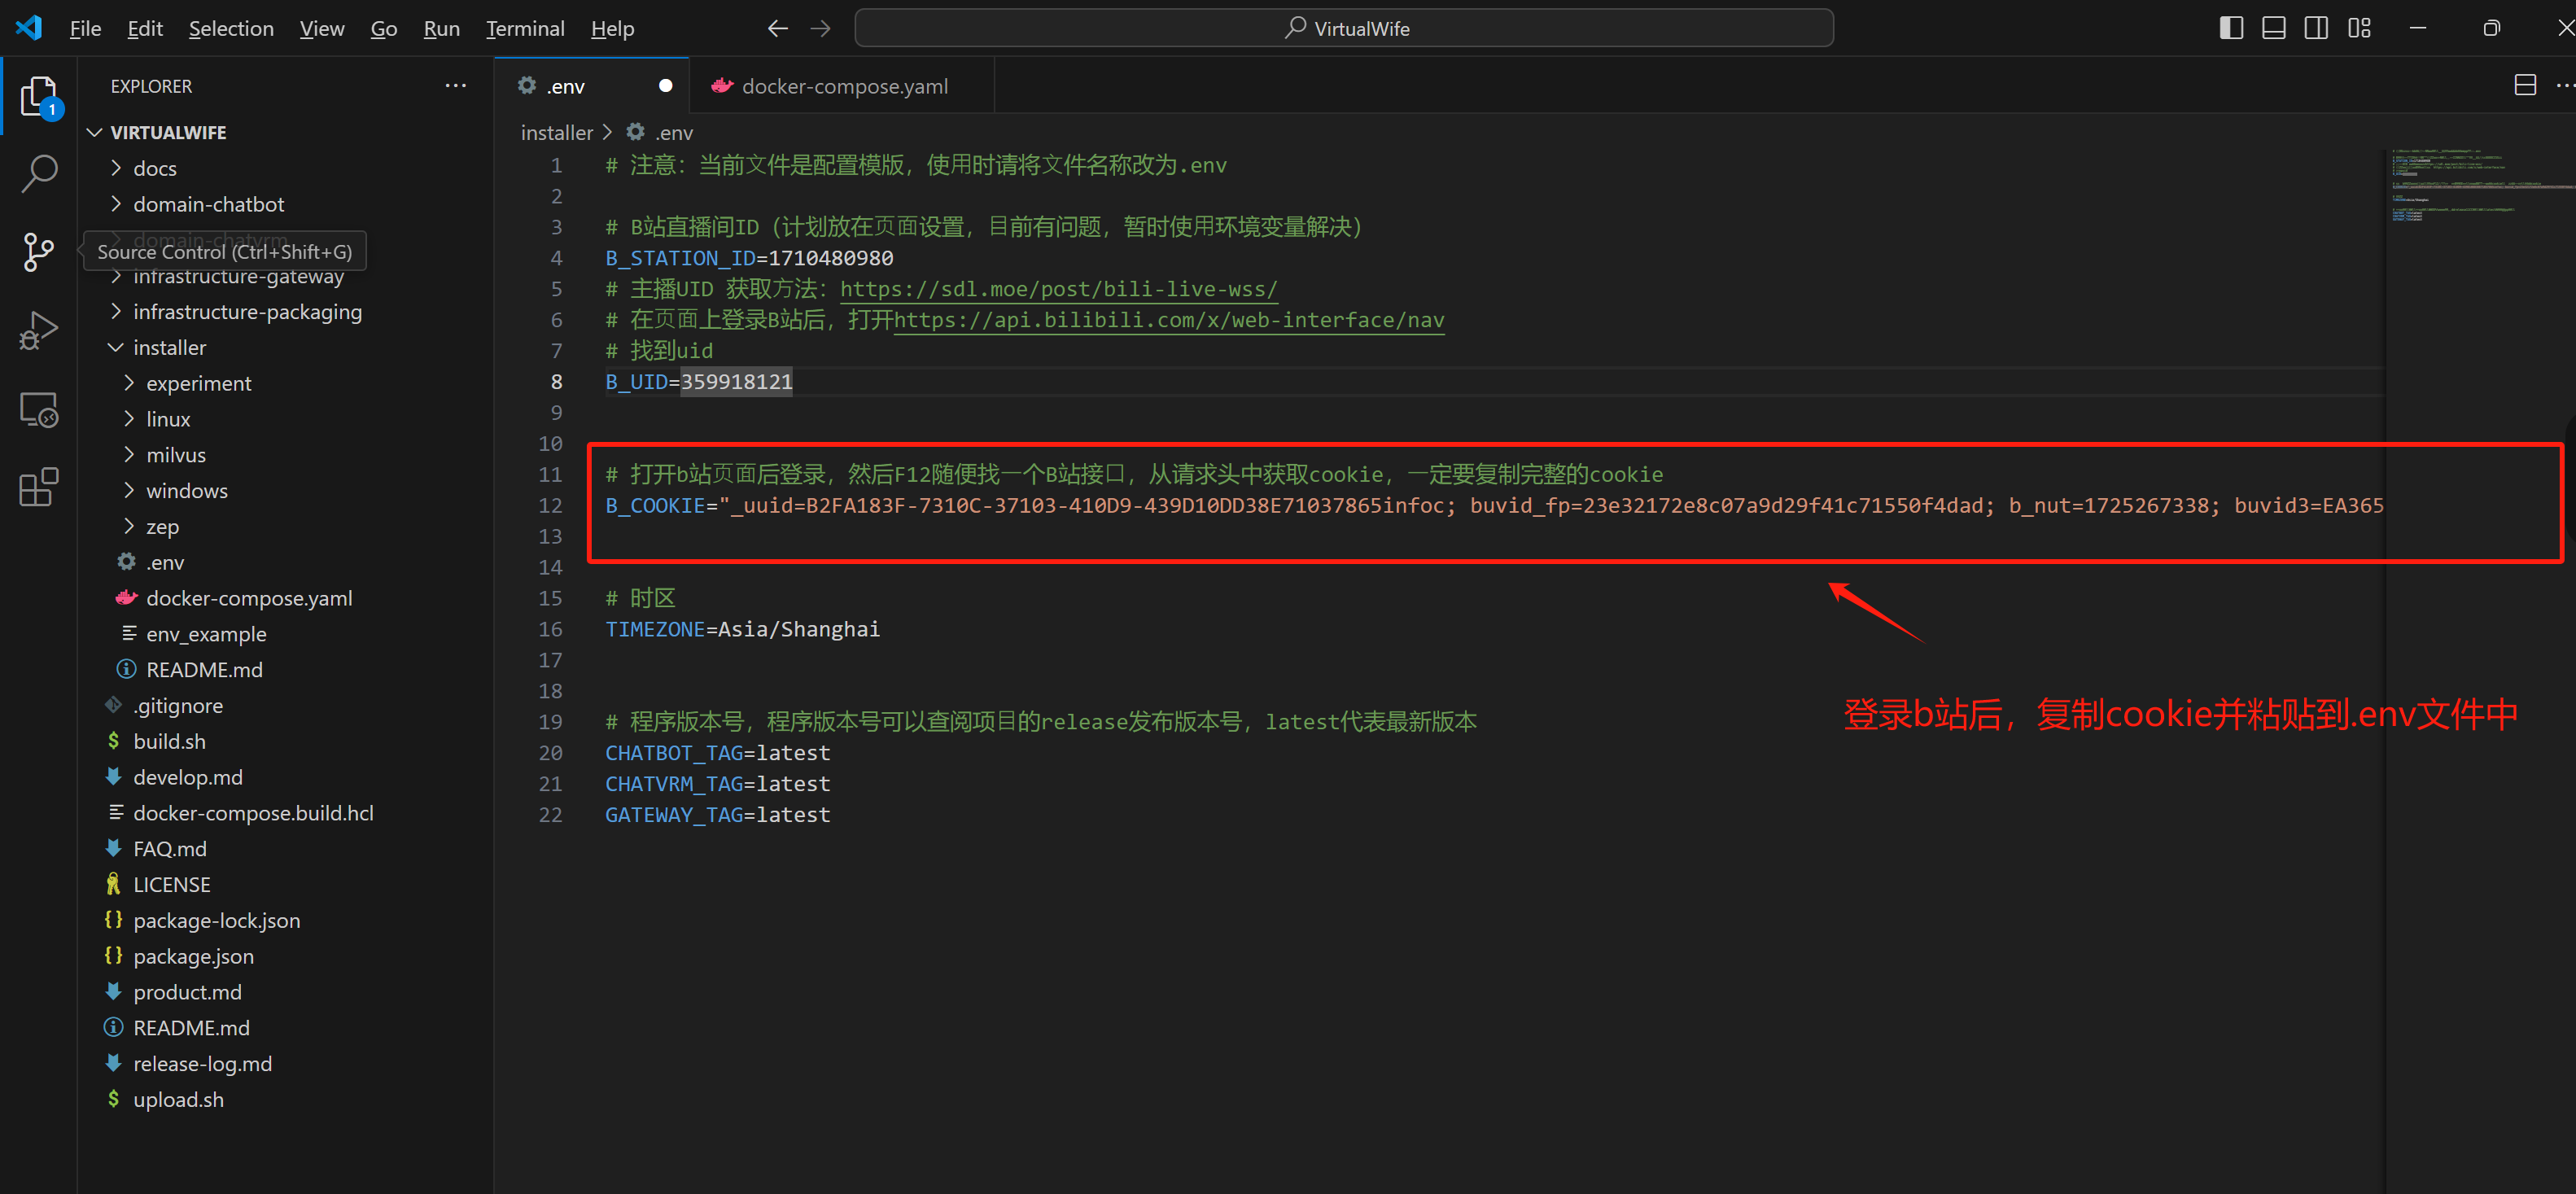This screenshot has width=2576, height=1194.
Task: Collapse the installer folder
Action: [169, 347]
